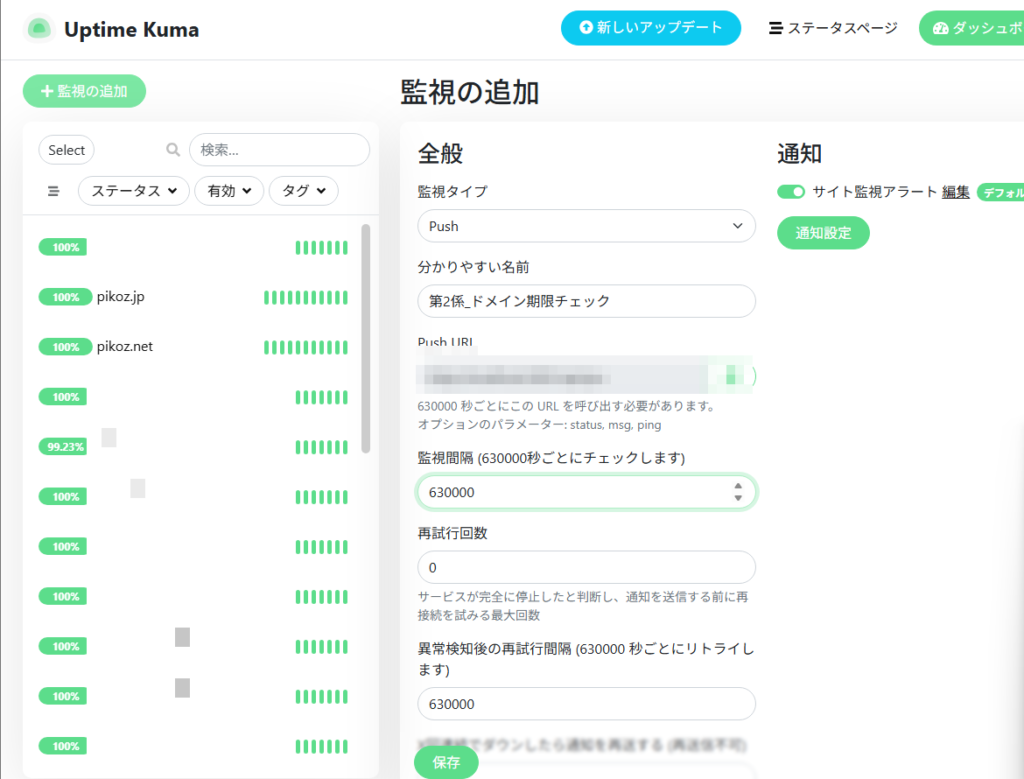The image size is (1024, 779).
Task: Click the Push URL field
Action: [586, 375]
